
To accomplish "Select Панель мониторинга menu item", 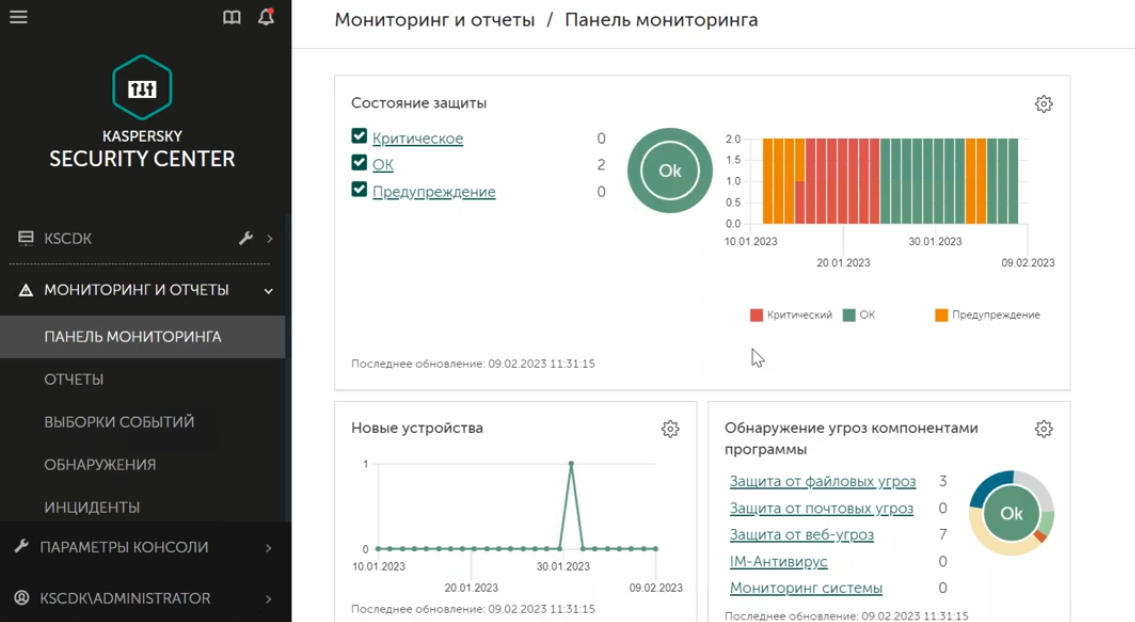I will [x=143, y=337].
